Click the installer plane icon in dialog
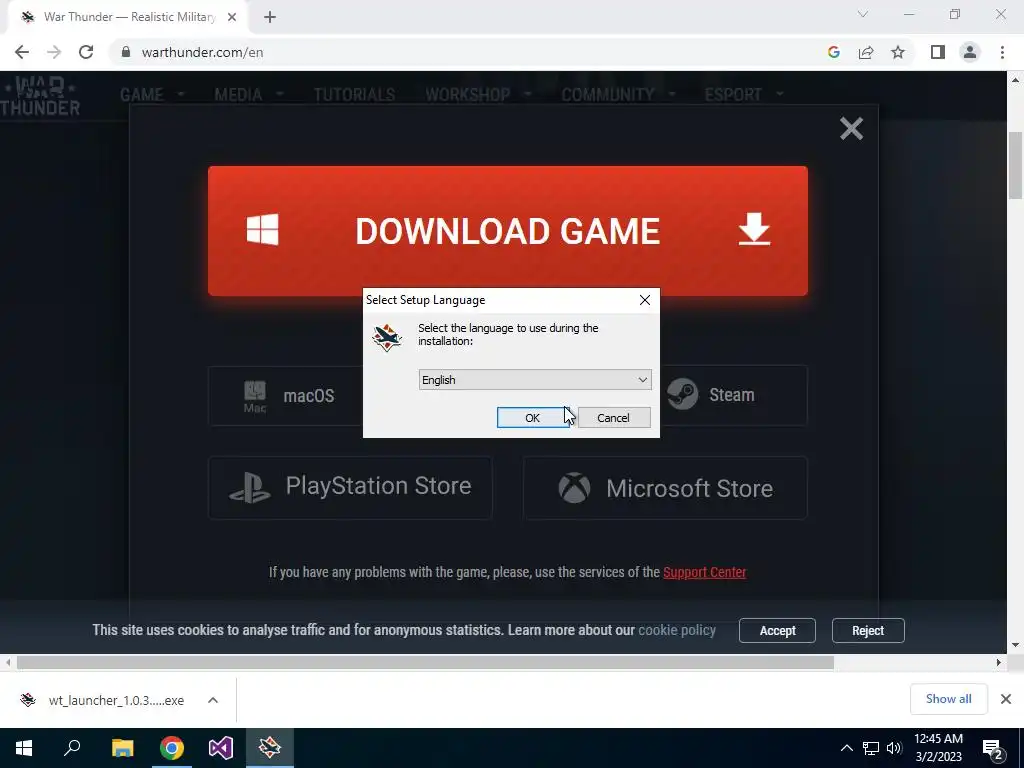The height and width of the screenshot is (768, 1024). [x=387, y=338]
